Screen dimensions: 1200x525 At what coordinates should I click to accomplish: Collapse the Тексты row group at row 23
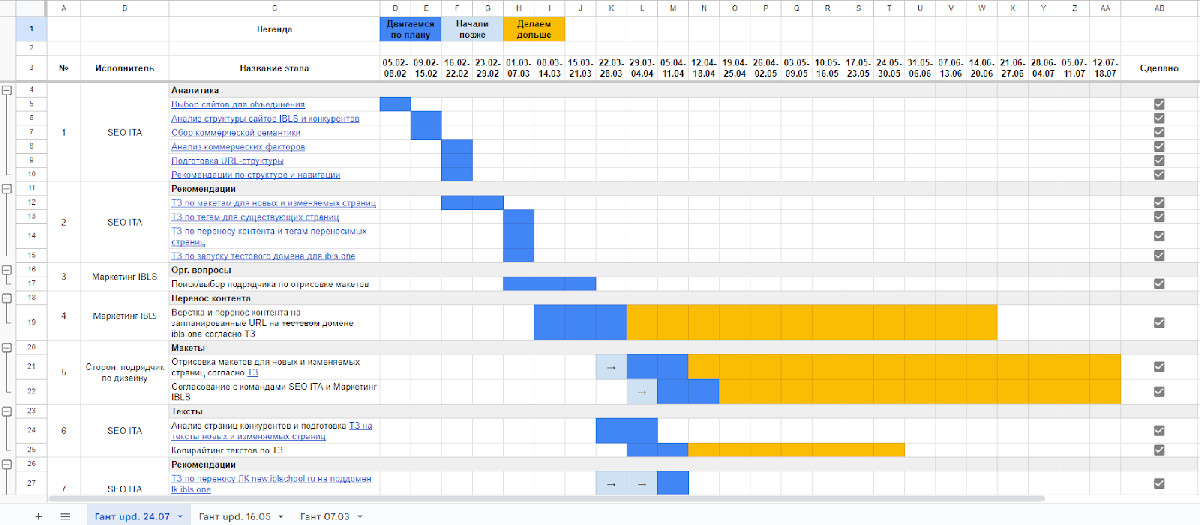[x=8, y=411]
